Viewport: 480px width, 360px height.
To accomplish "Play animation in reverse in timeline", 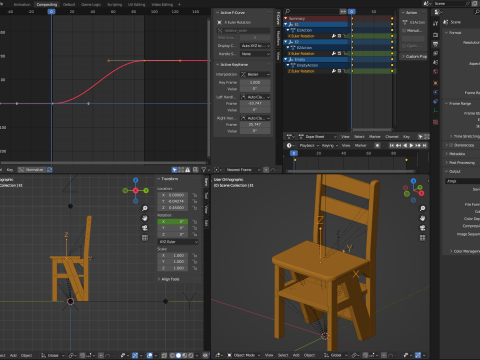I will (x=405, y=145).
